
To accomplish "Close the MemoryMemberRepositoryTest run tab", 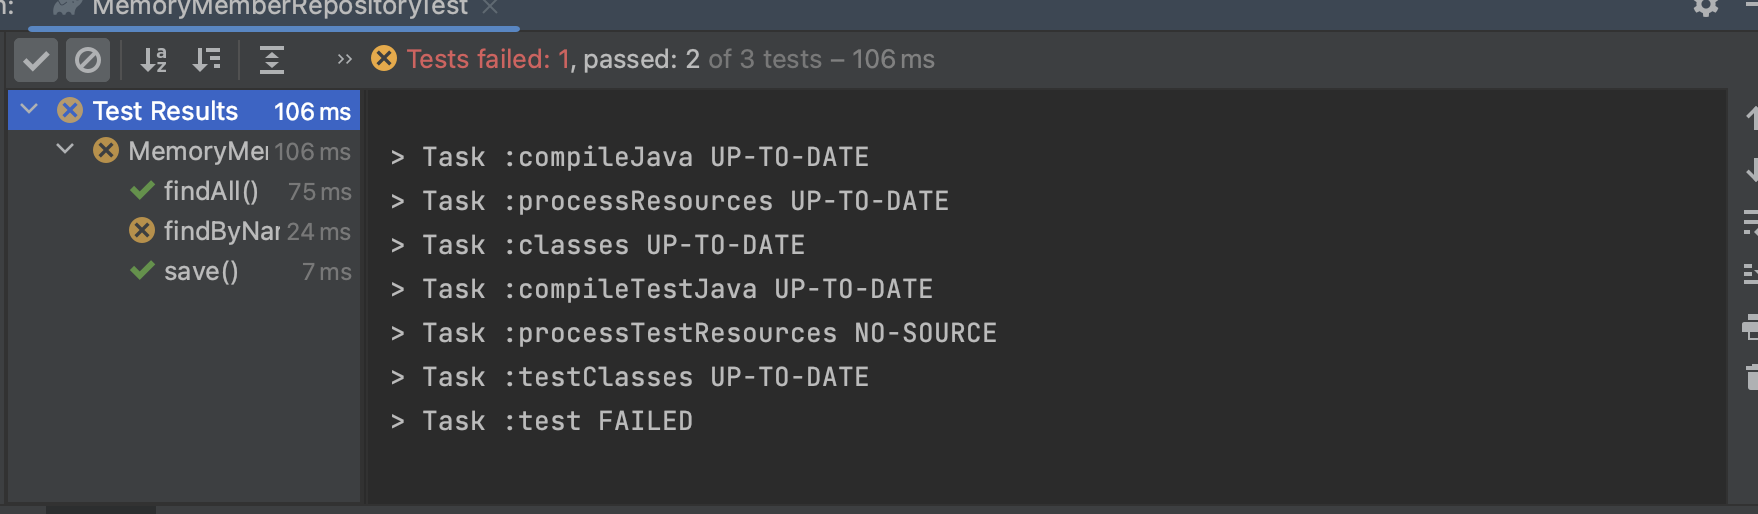I will (490, 8).
